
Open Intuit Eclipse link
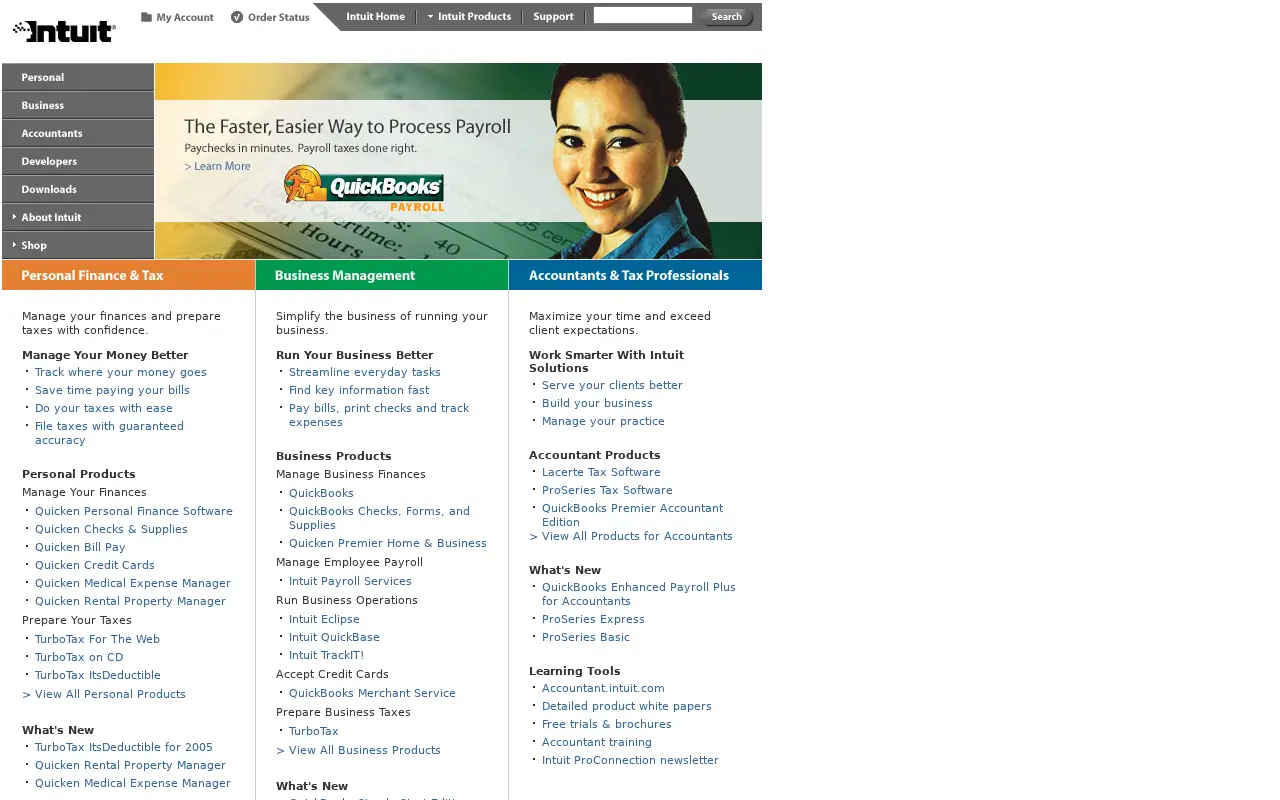click(324, 619)
